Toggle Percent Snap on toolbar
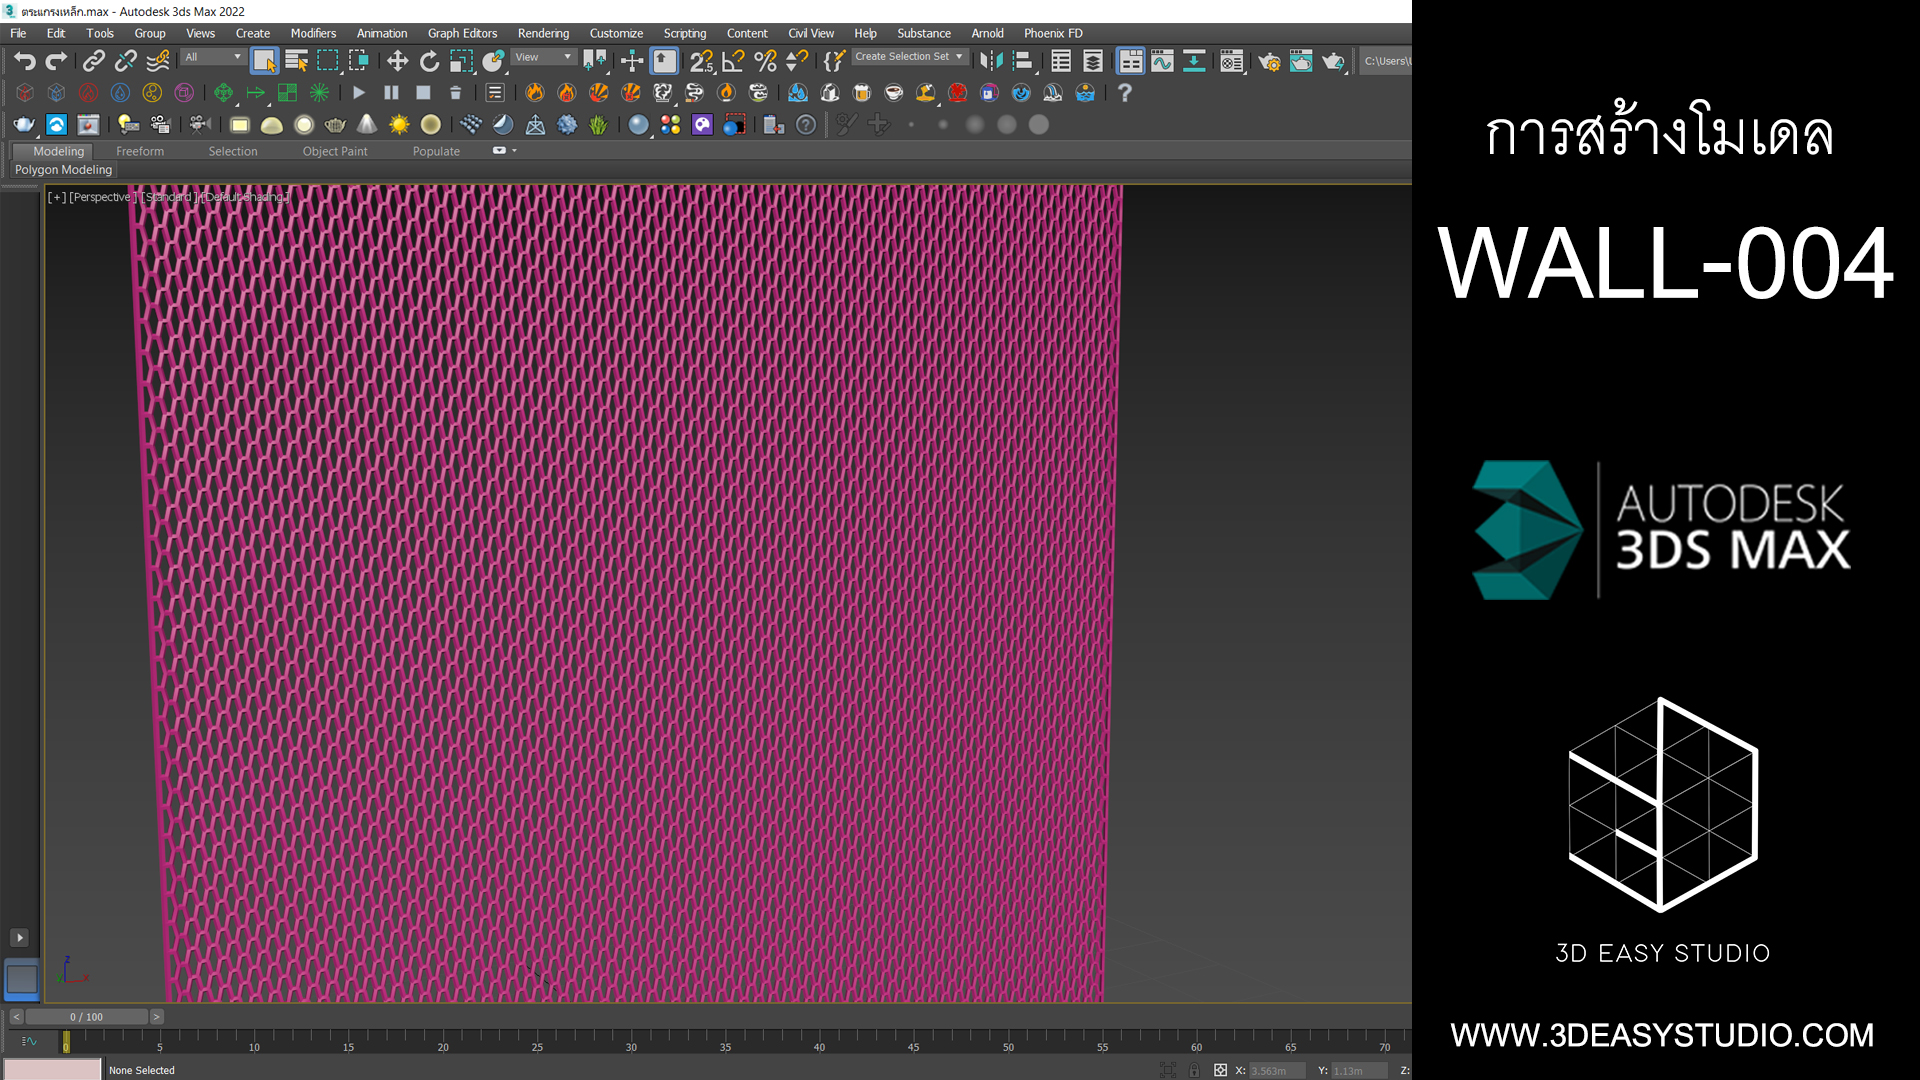Viewport: 1920px width, 1080px height. pyautogui.click(x=765, y=61)
